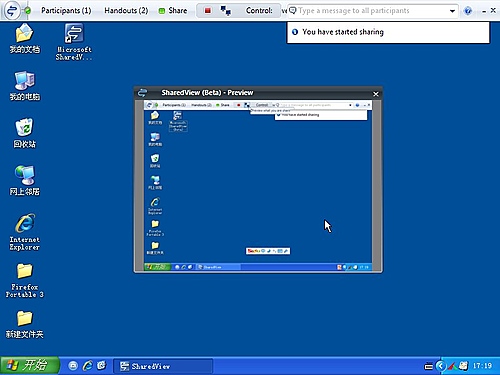Select the Firefox Portable 3 folder
The image size is (500, 375).
(24, 280)
